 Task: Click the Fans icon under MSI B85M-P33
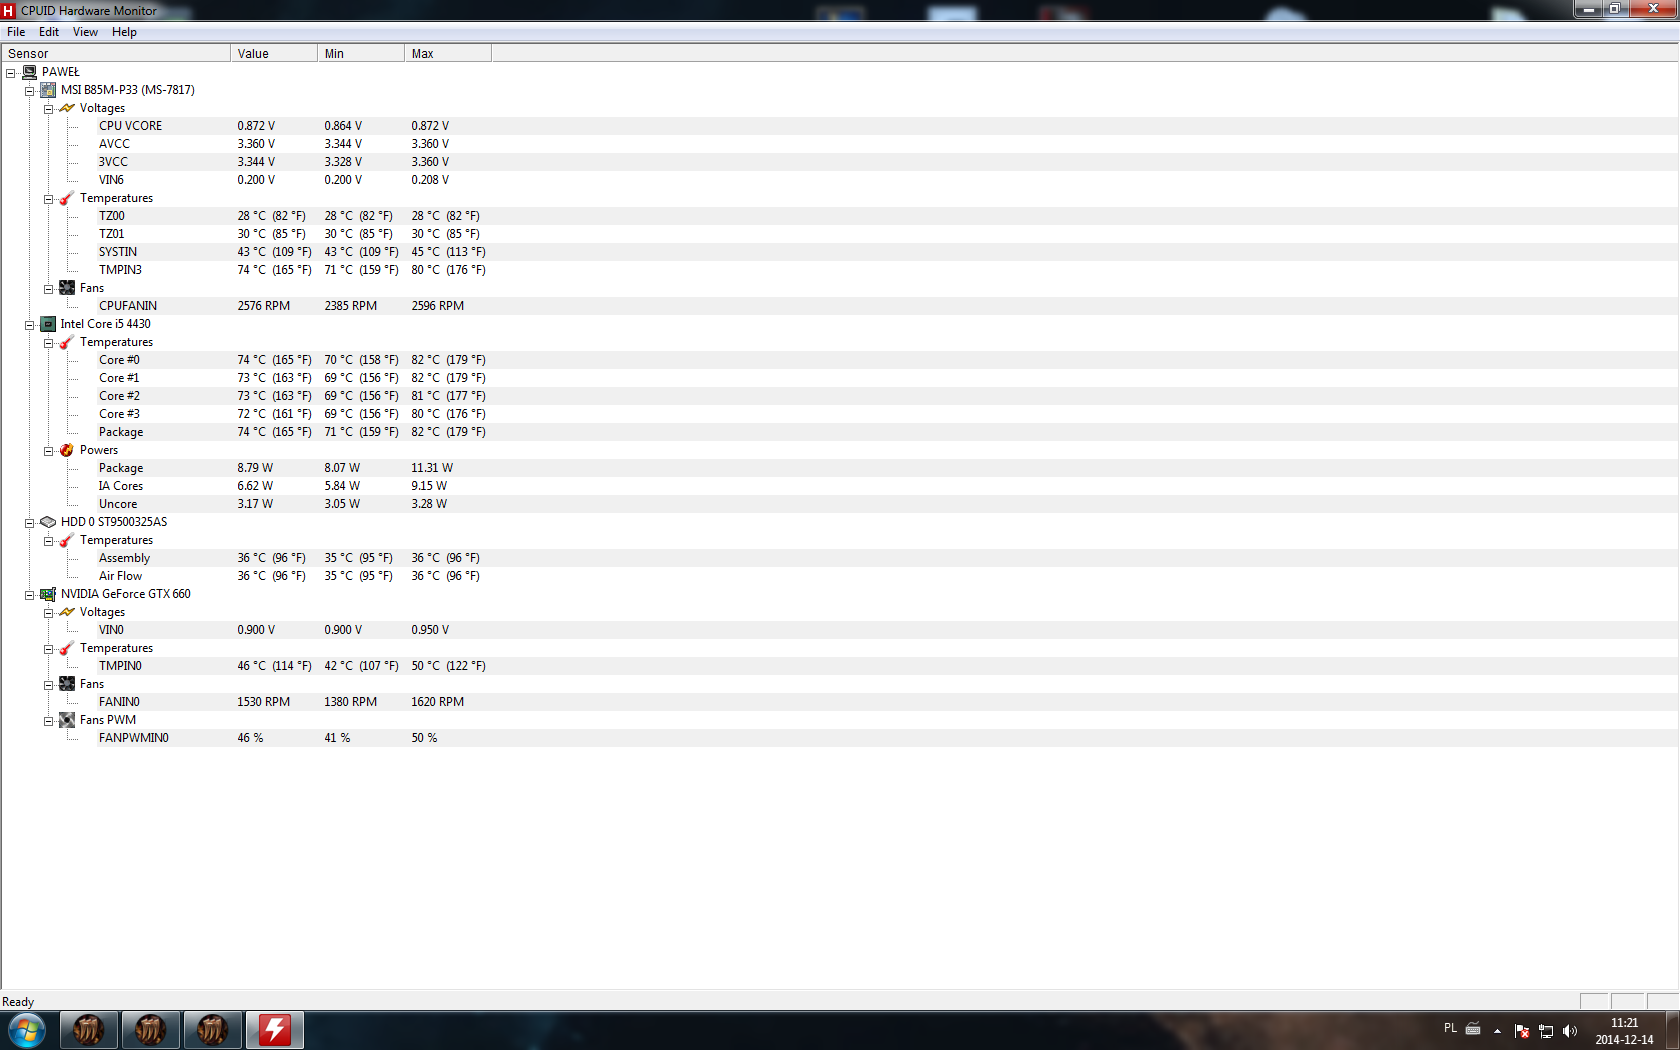point(67,288)
